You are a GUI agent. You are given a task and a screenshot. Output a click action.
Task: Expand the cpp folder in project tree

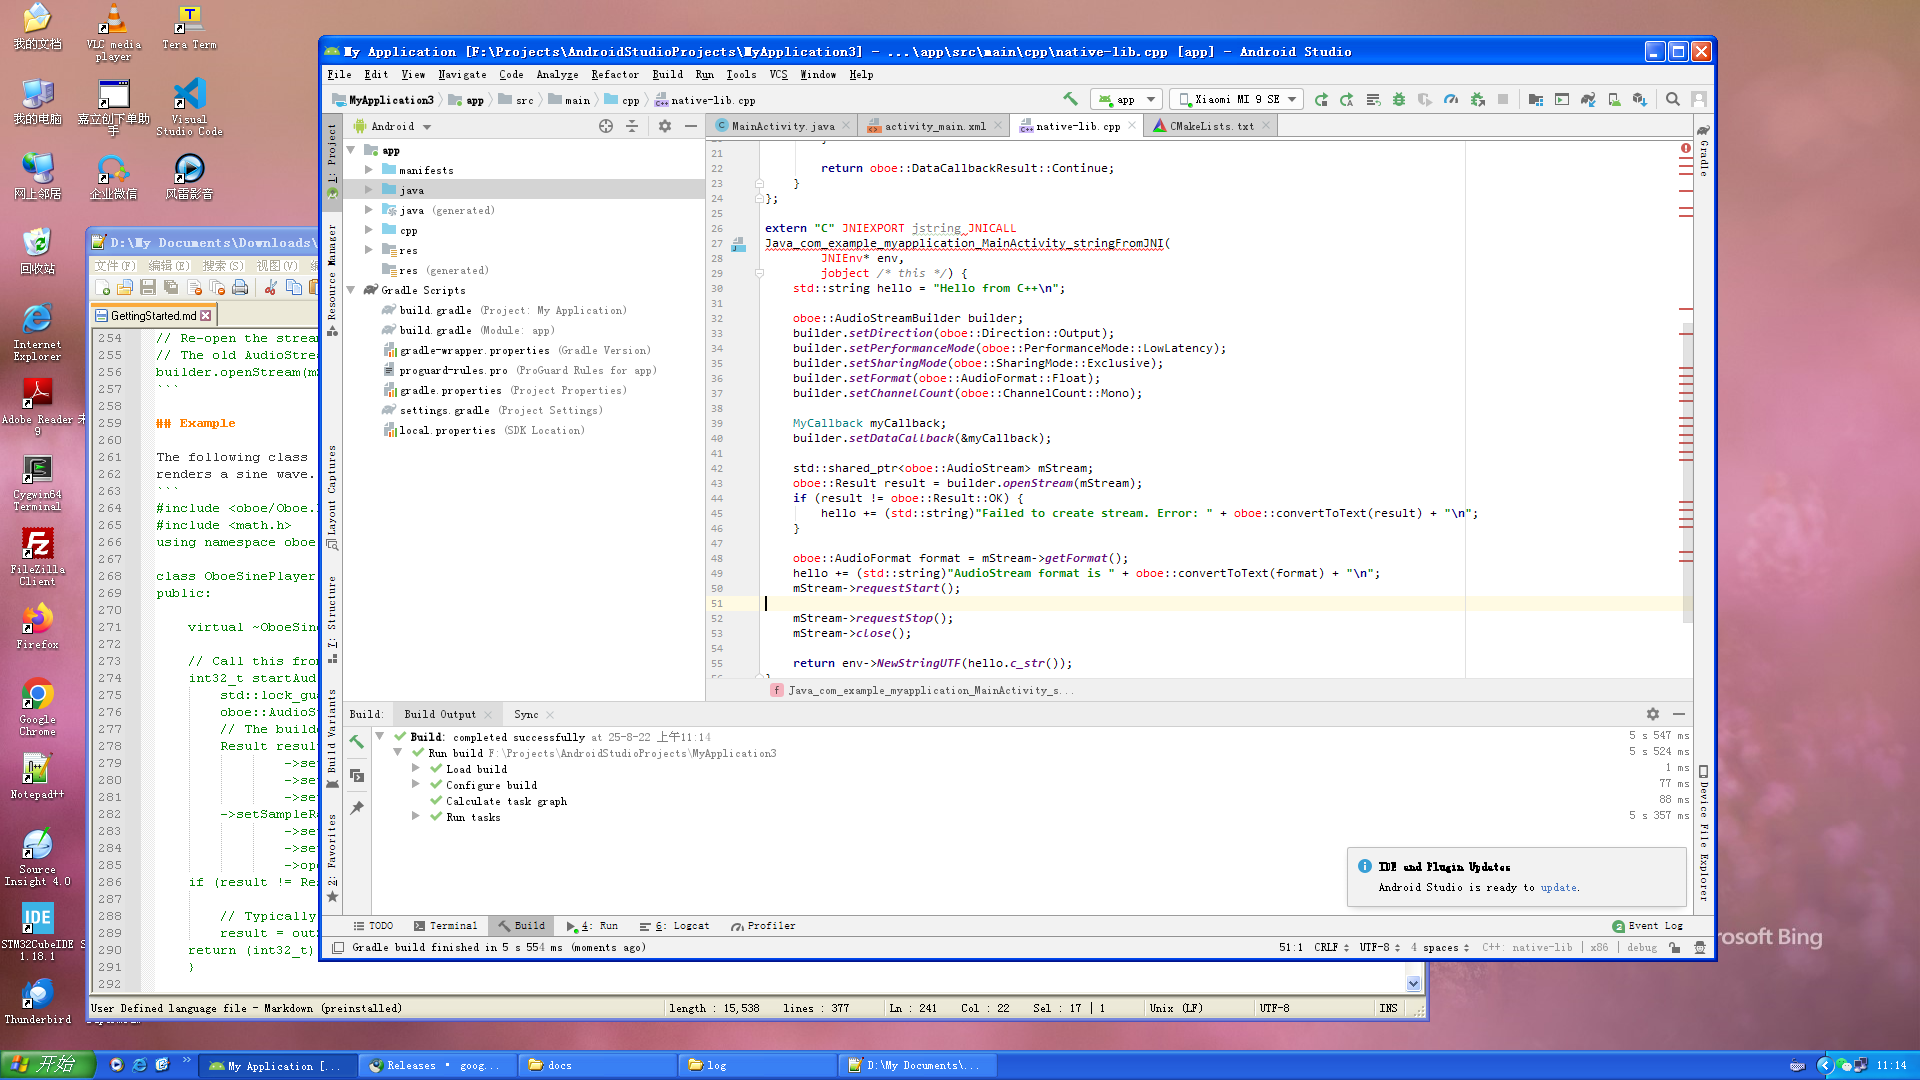(368, 230)
